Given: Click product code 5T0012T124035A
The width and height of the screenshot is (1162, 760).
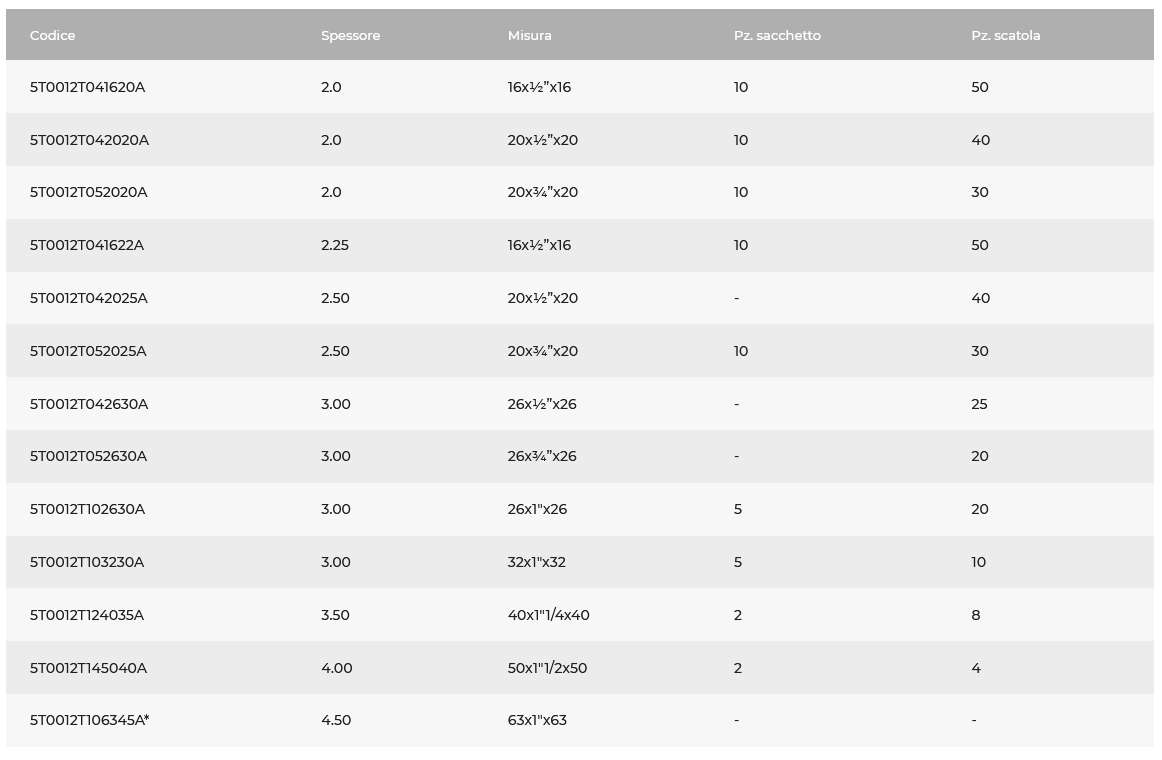Looking at the screenshot, I should click(87, 615).
